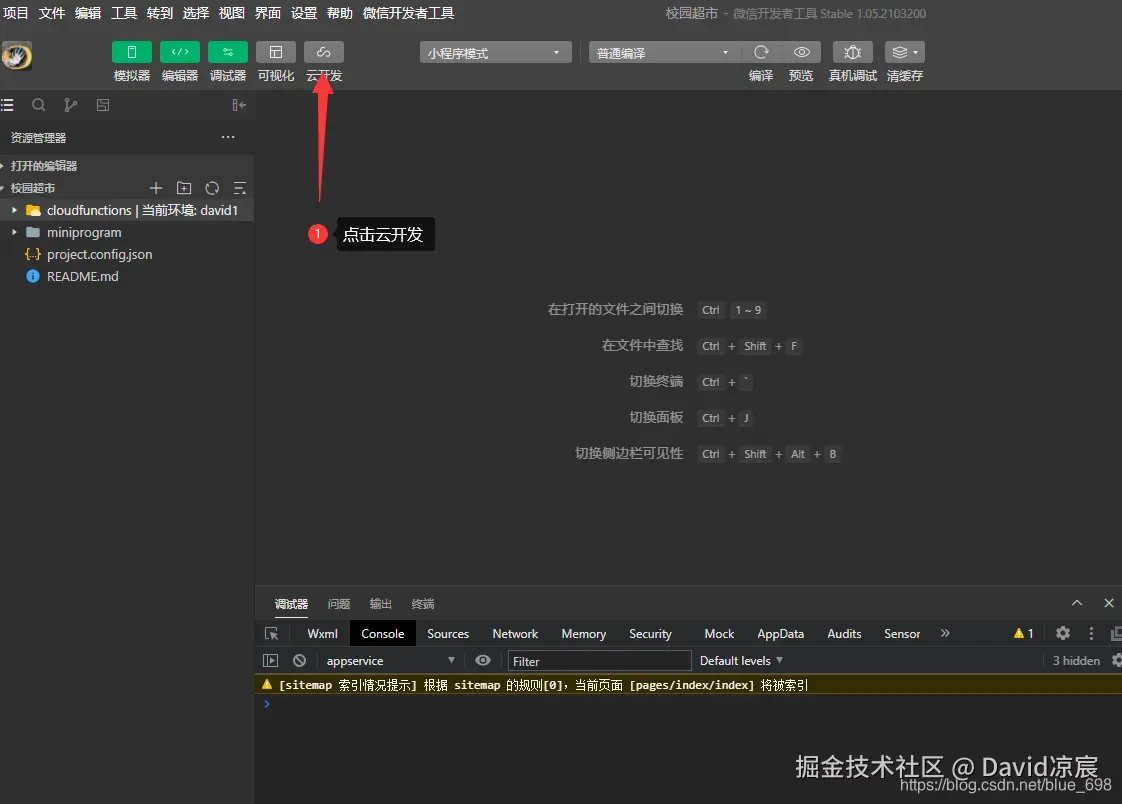Open the 普通编译 compile mode dropdown

(663, 51)
